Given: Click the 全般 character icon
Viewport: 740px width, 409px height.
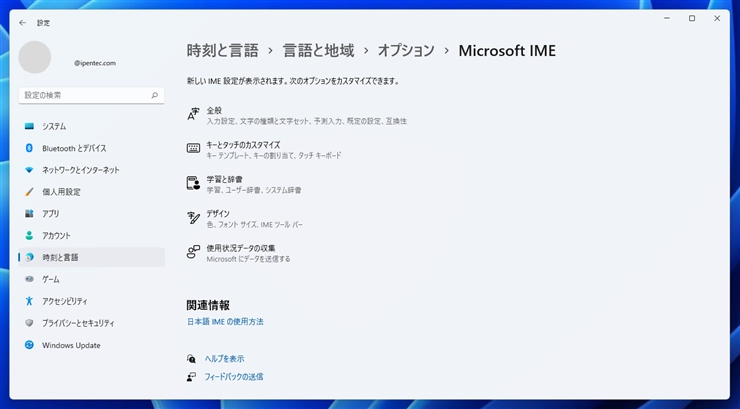Looking at the screenshot, I should 193,115.
